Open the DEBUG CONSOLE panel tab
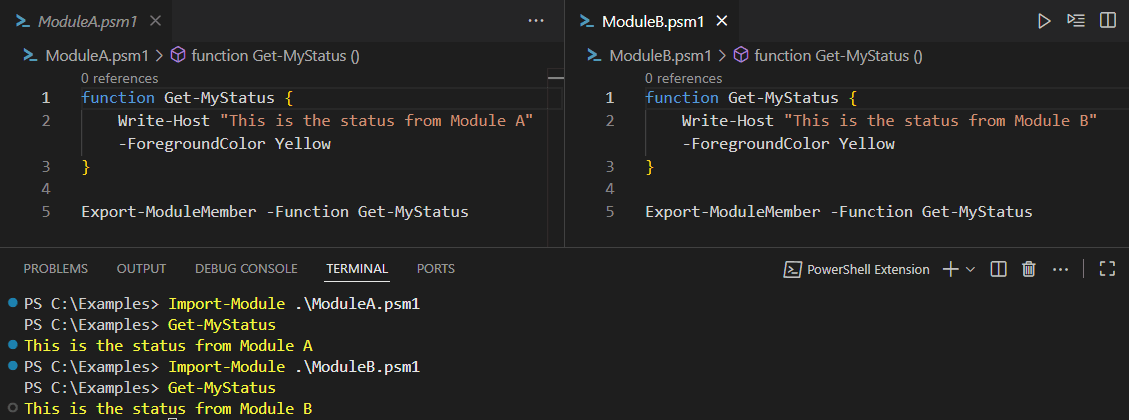This screenshot has width=1129, height=420. coord(246,269)
